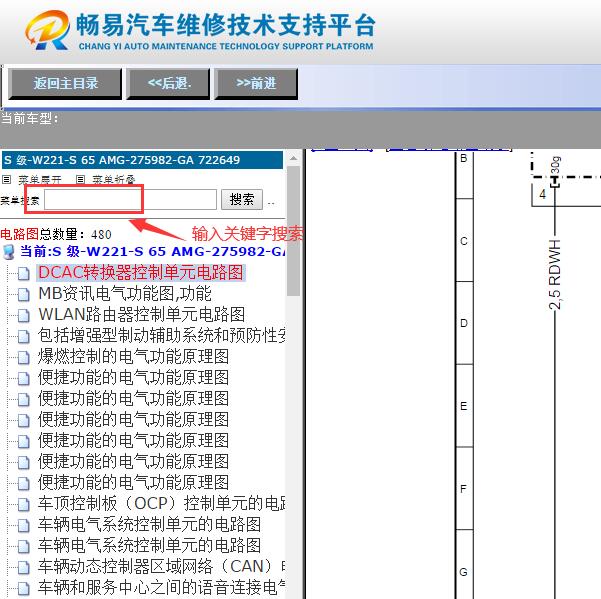Open WLAN路由器控制单元电路图

(x=141, y=315)
